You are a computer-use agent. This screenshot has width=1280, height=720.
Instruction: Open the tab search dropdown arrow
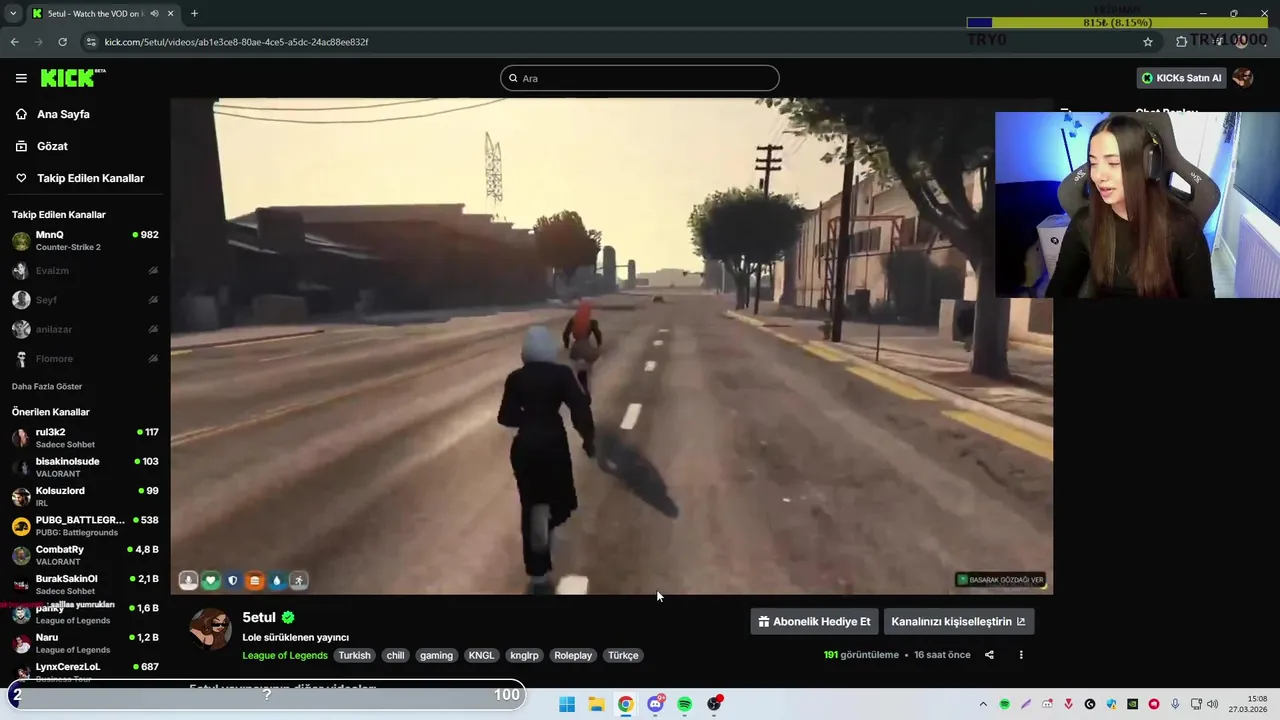(13, 13)
